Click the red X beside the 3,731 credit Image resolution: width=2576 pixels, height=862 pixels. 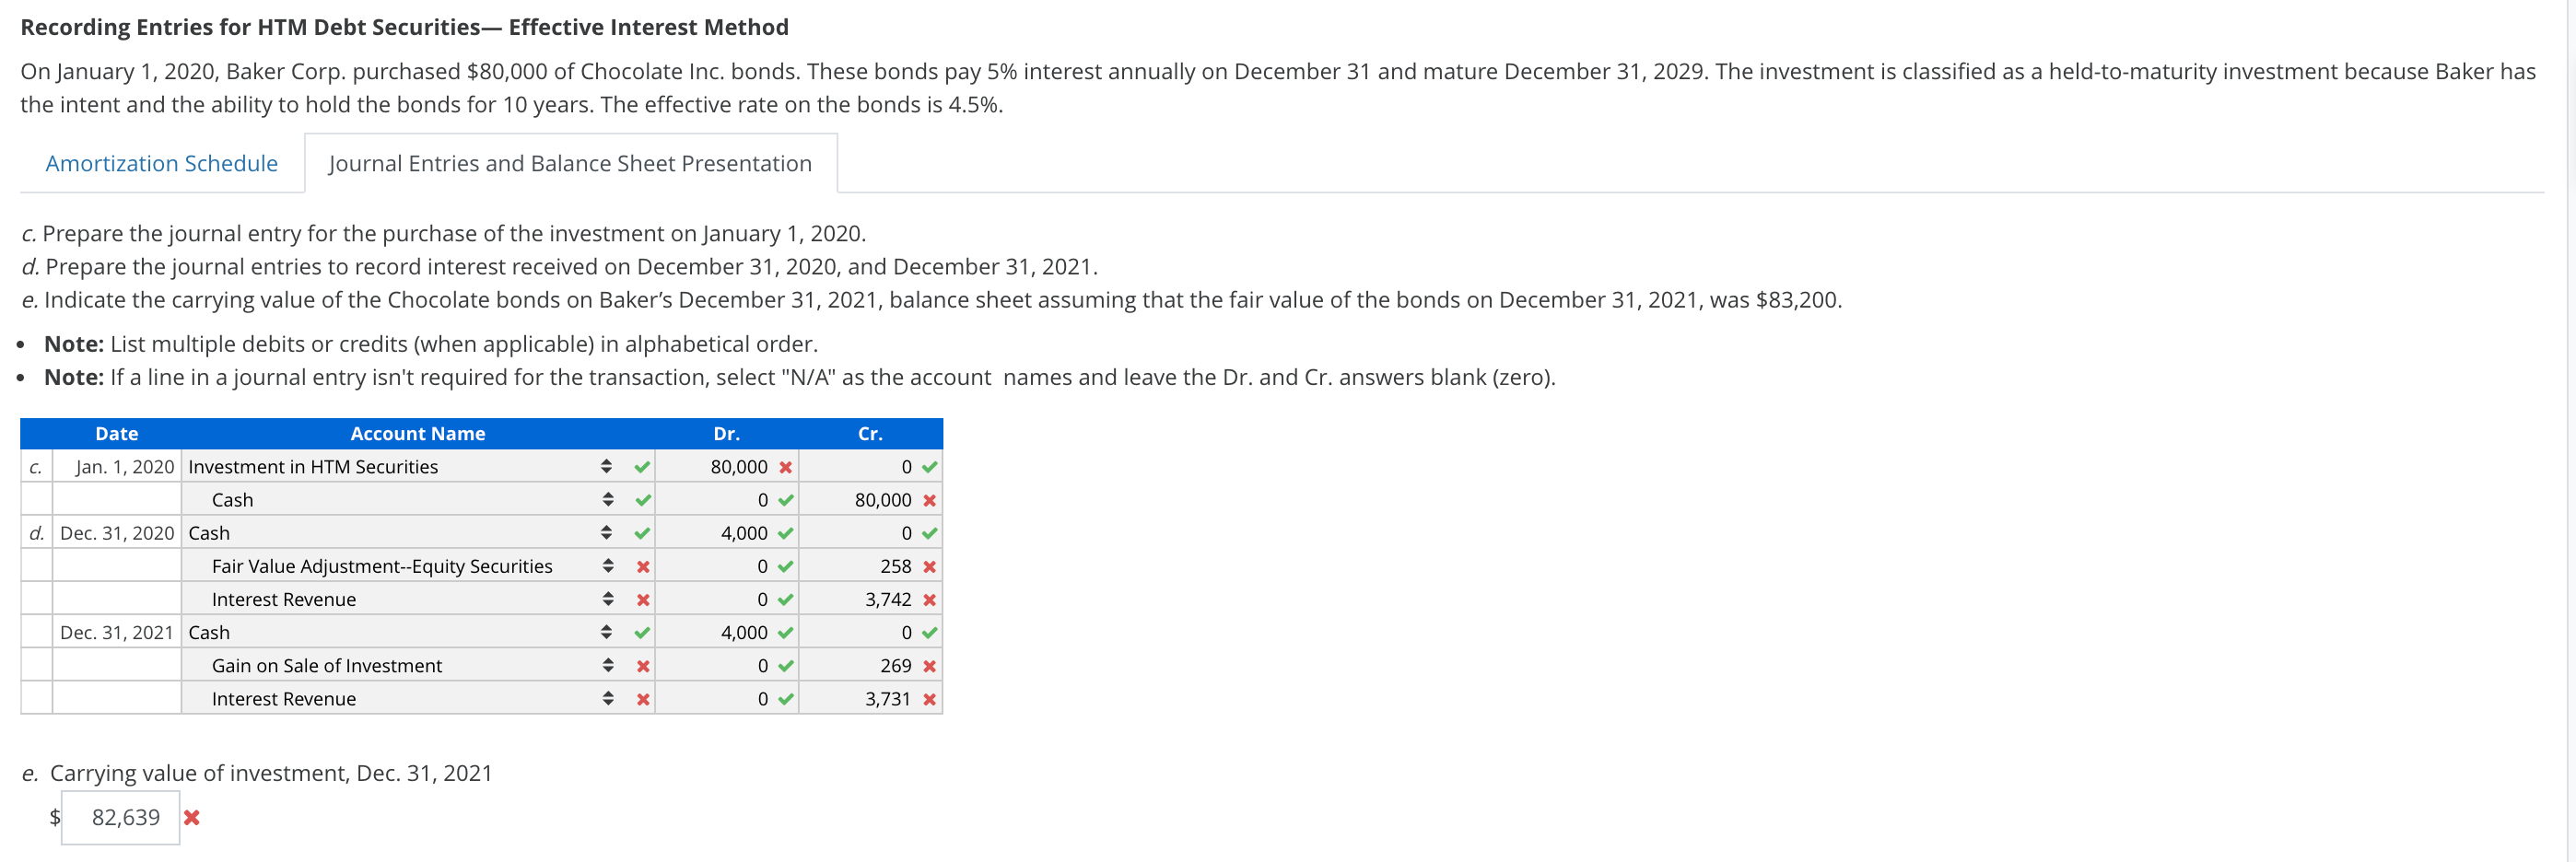(929, 698)
